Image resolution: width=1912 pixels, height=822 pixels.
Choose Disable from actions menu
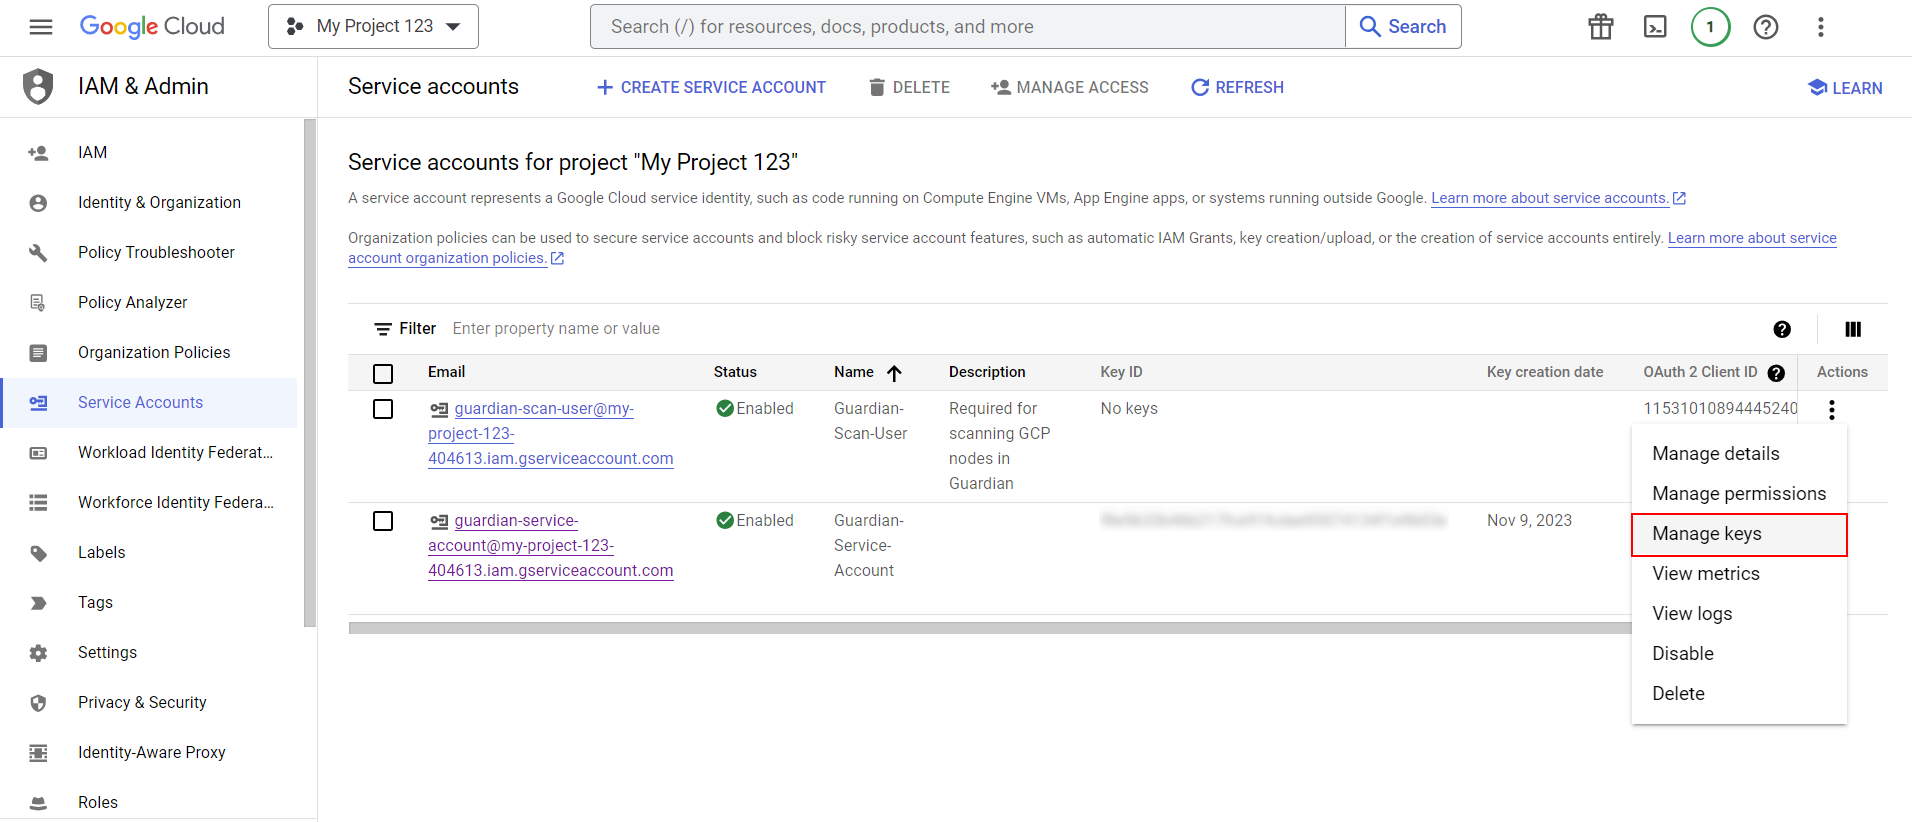pos(1739,654)
